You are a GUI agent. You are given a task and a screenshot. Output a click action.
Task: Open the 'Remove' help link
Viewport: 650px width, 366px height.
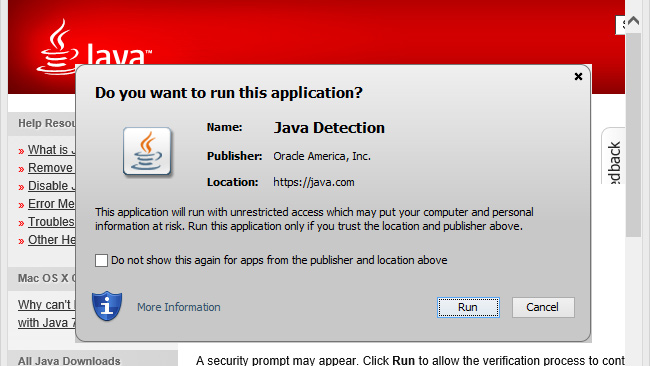pos(50,168)
